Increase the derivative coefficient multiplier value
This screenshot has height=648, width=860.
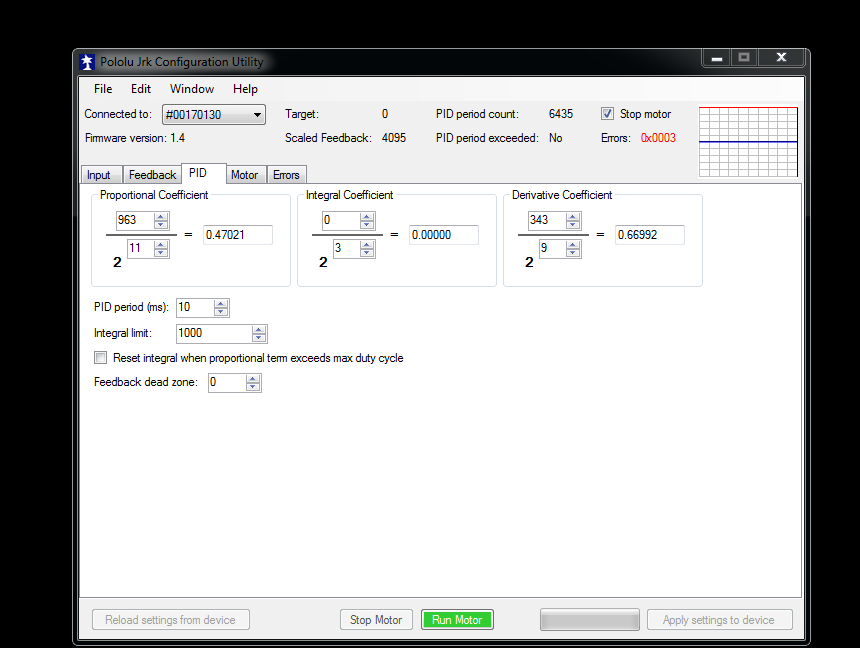(x=573, y=216)
